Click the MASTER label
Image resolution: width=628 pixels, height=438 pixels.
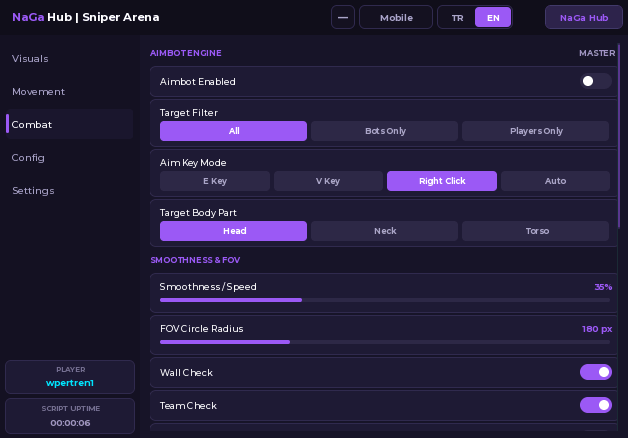coord(597,53)
